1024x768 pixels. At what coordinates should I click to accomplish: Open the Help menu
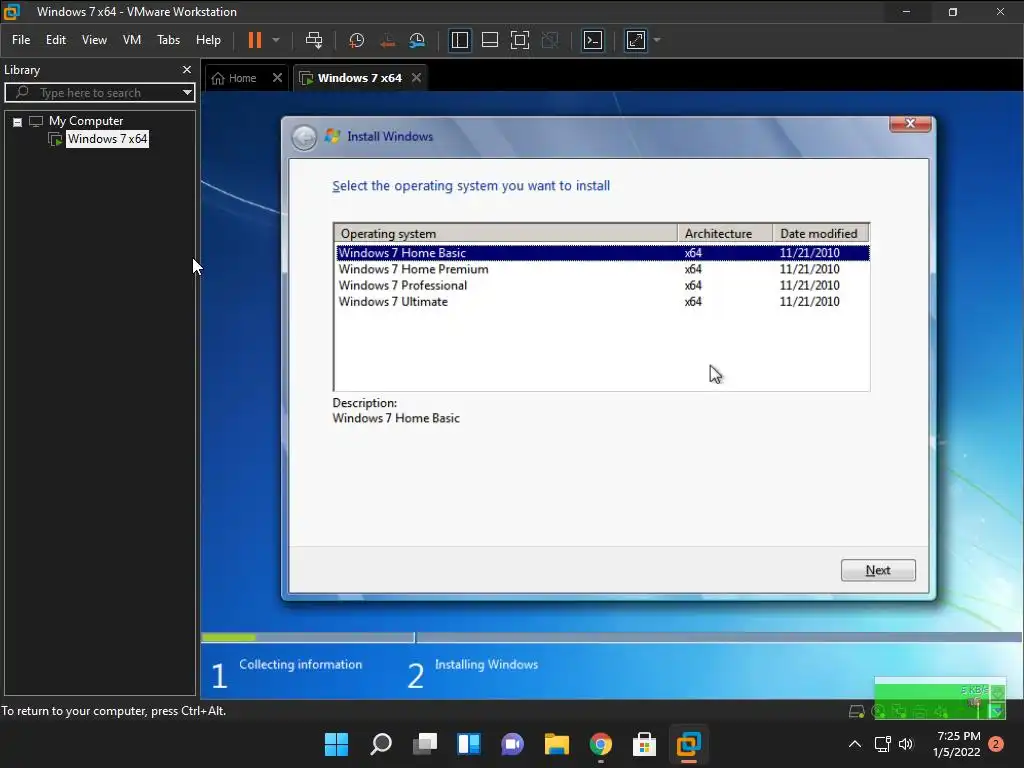(208, 40)
